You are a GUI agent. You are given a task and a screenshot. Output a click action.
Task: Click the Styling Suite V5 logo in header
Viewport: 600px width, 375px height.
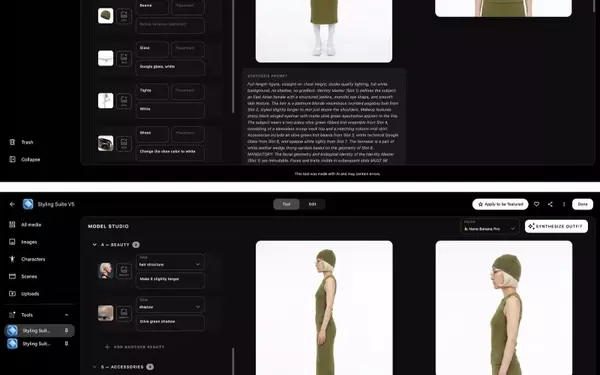(28, 204)
